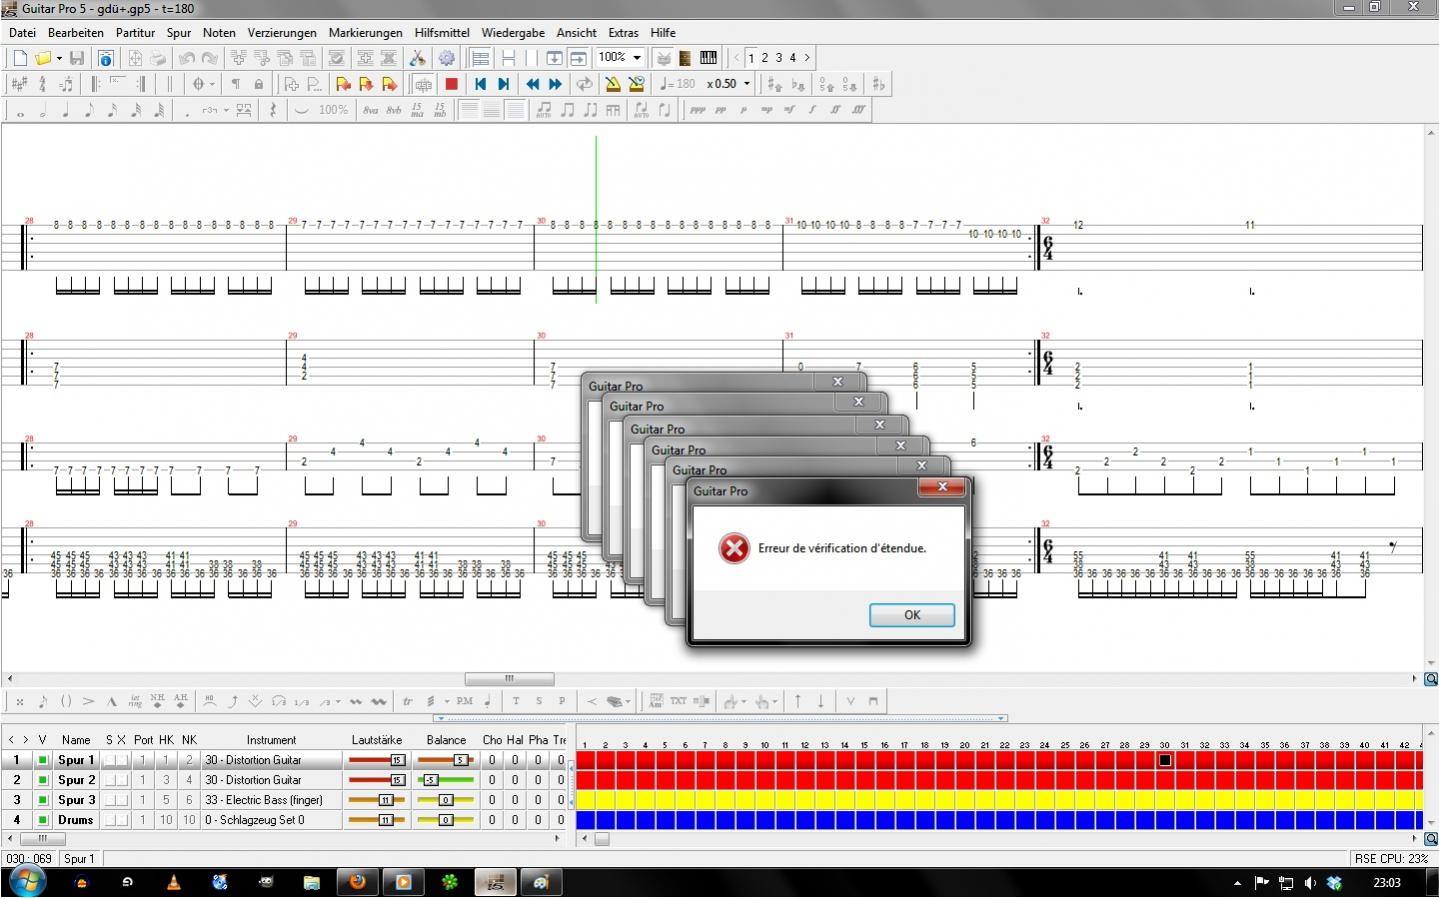Open the Partitur menu

point(135,32)
